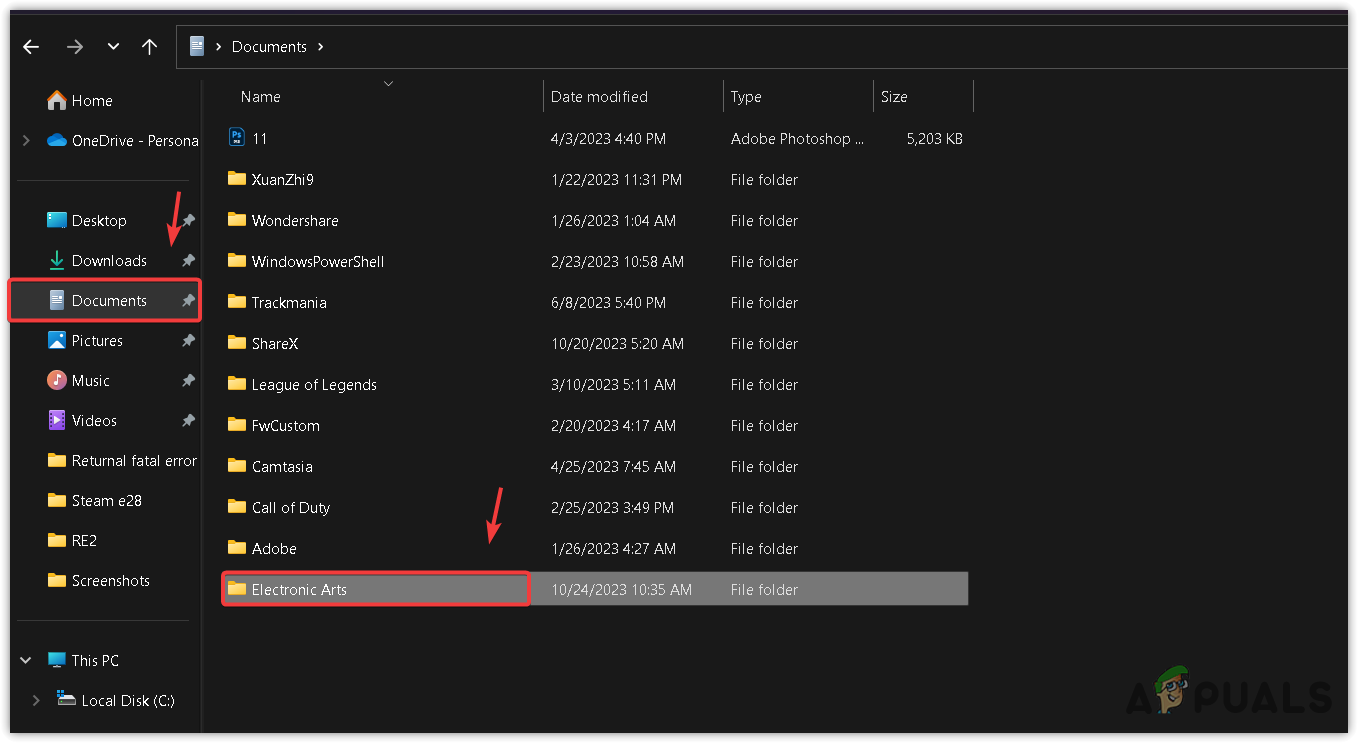Collapse the This PC tree node
The height and width of the screenshot is (743, 1358).
[x=26, y=661]
